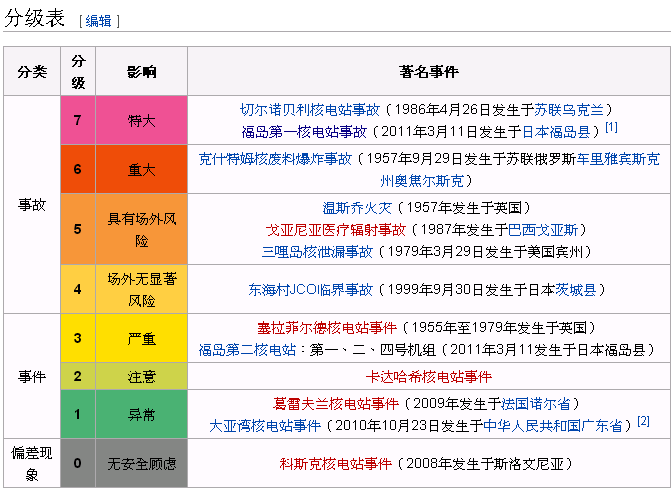
Task: Click the 影响 column header
Action: coord(141,72)
